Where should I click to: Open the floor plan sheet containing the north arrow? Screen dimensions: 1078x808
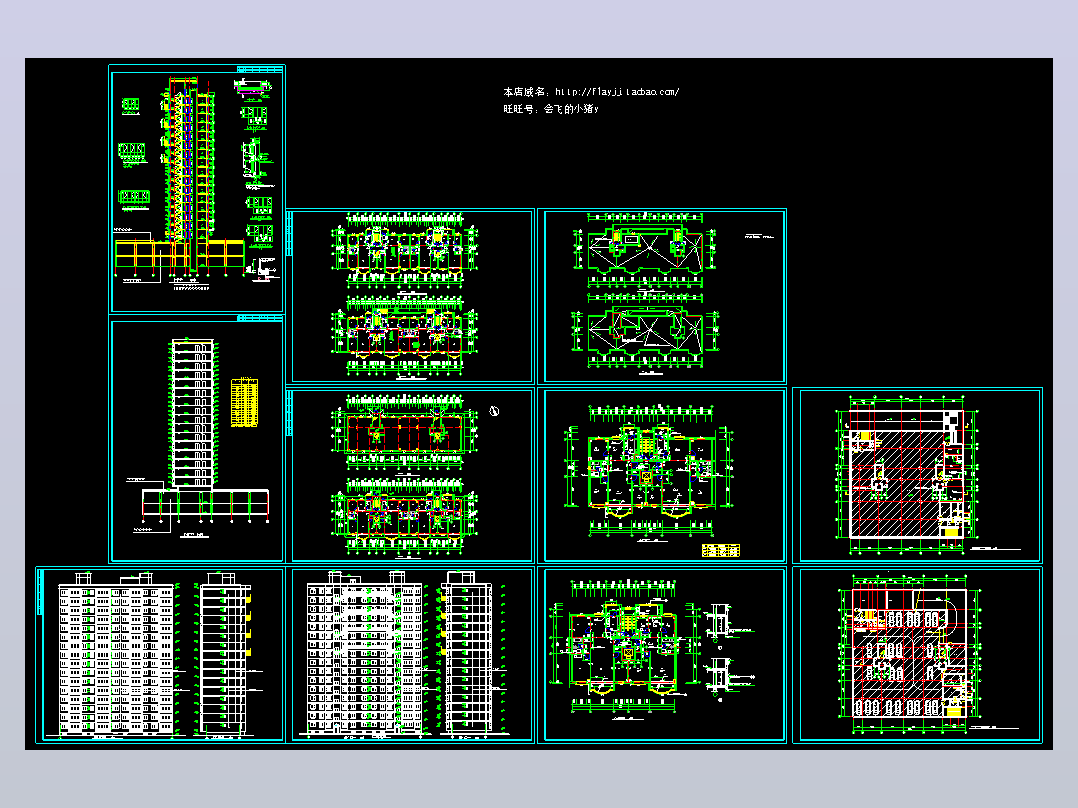410,475
